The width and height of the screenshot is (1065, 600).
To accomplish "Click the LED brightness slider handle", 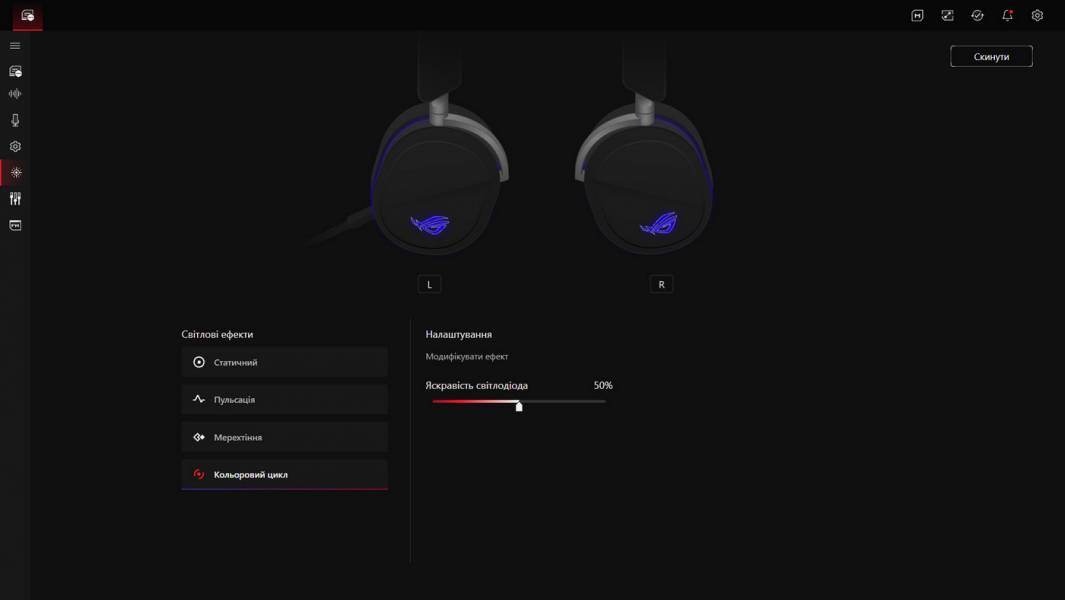I will (x=519, y=406).
